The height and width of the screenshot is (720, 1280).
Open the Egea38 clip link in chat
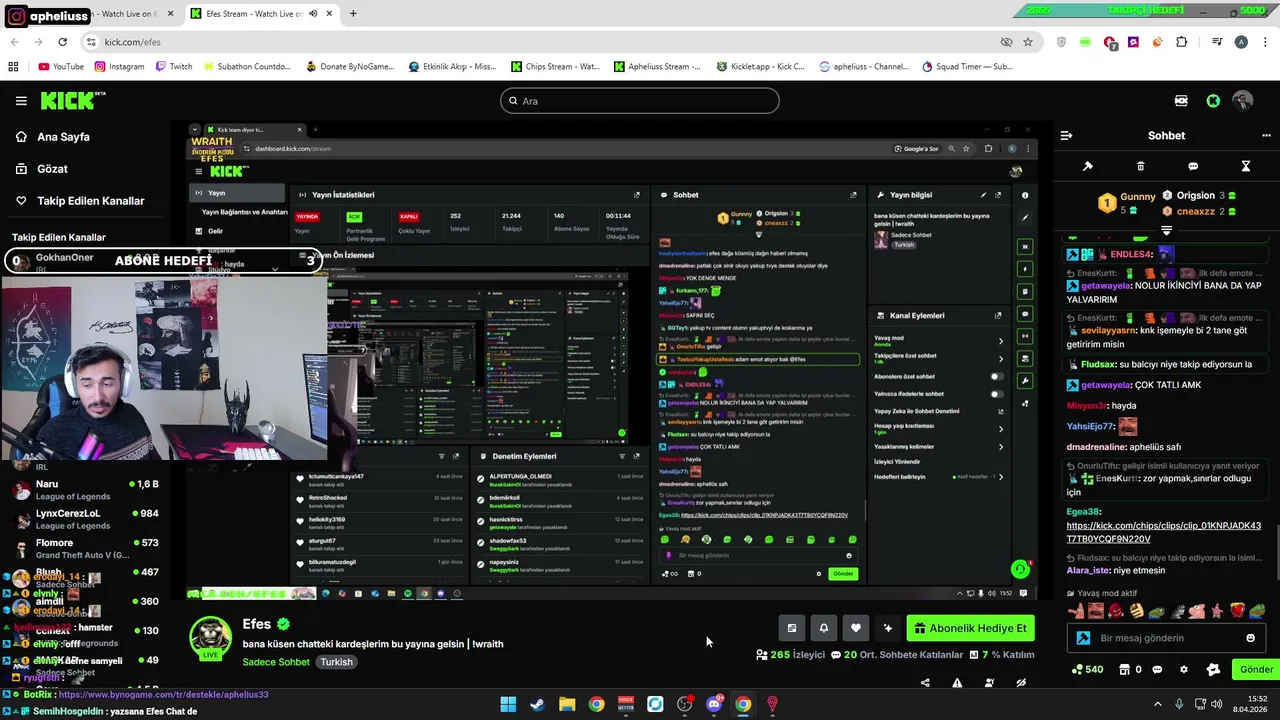tap(1164, 532)
